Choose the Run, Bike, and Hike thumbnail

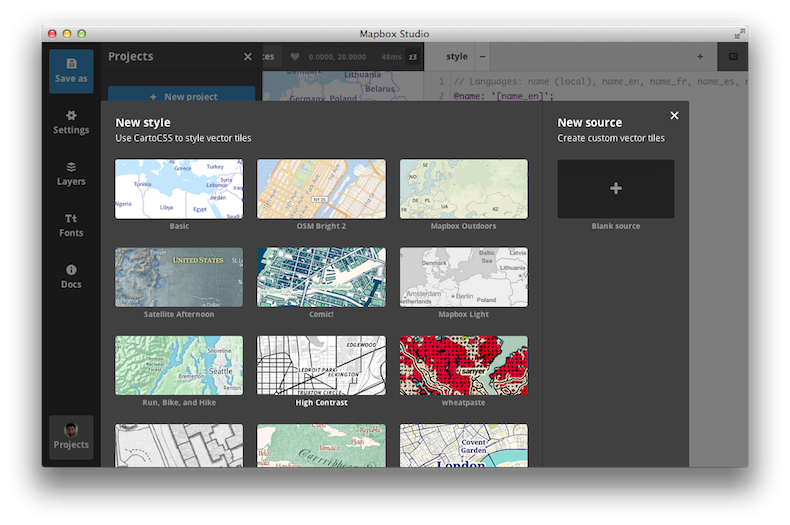pos(179,365)
